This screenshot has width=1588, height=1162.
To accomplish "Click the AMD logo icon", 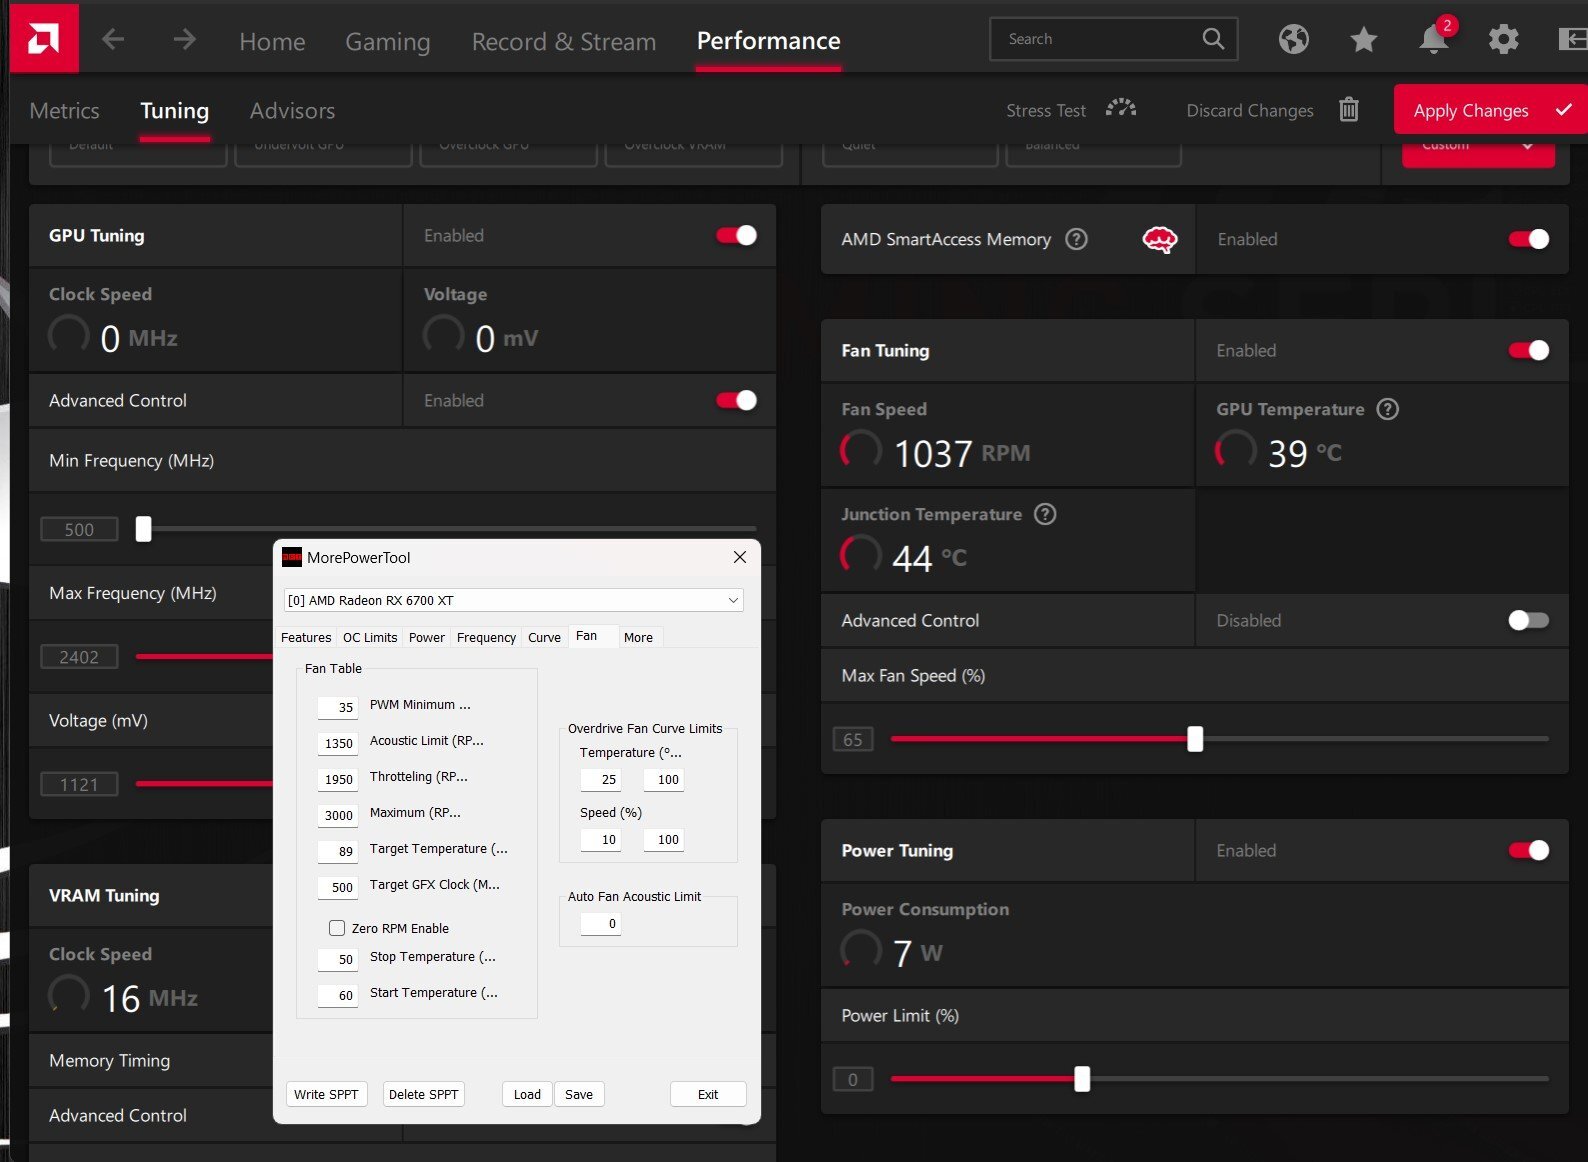I will [43, 38].
